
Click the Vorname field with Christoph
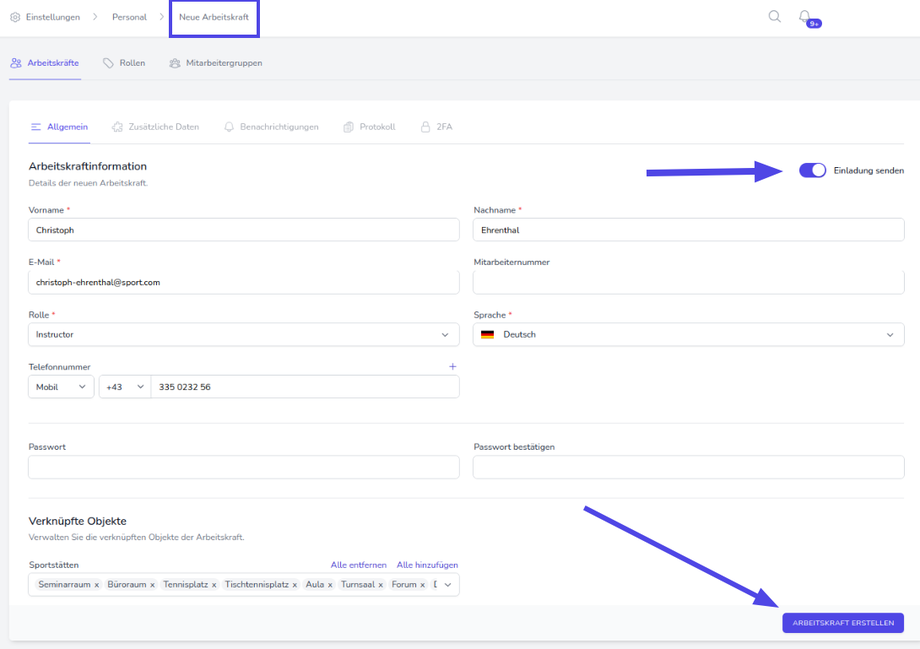[243, 230]
